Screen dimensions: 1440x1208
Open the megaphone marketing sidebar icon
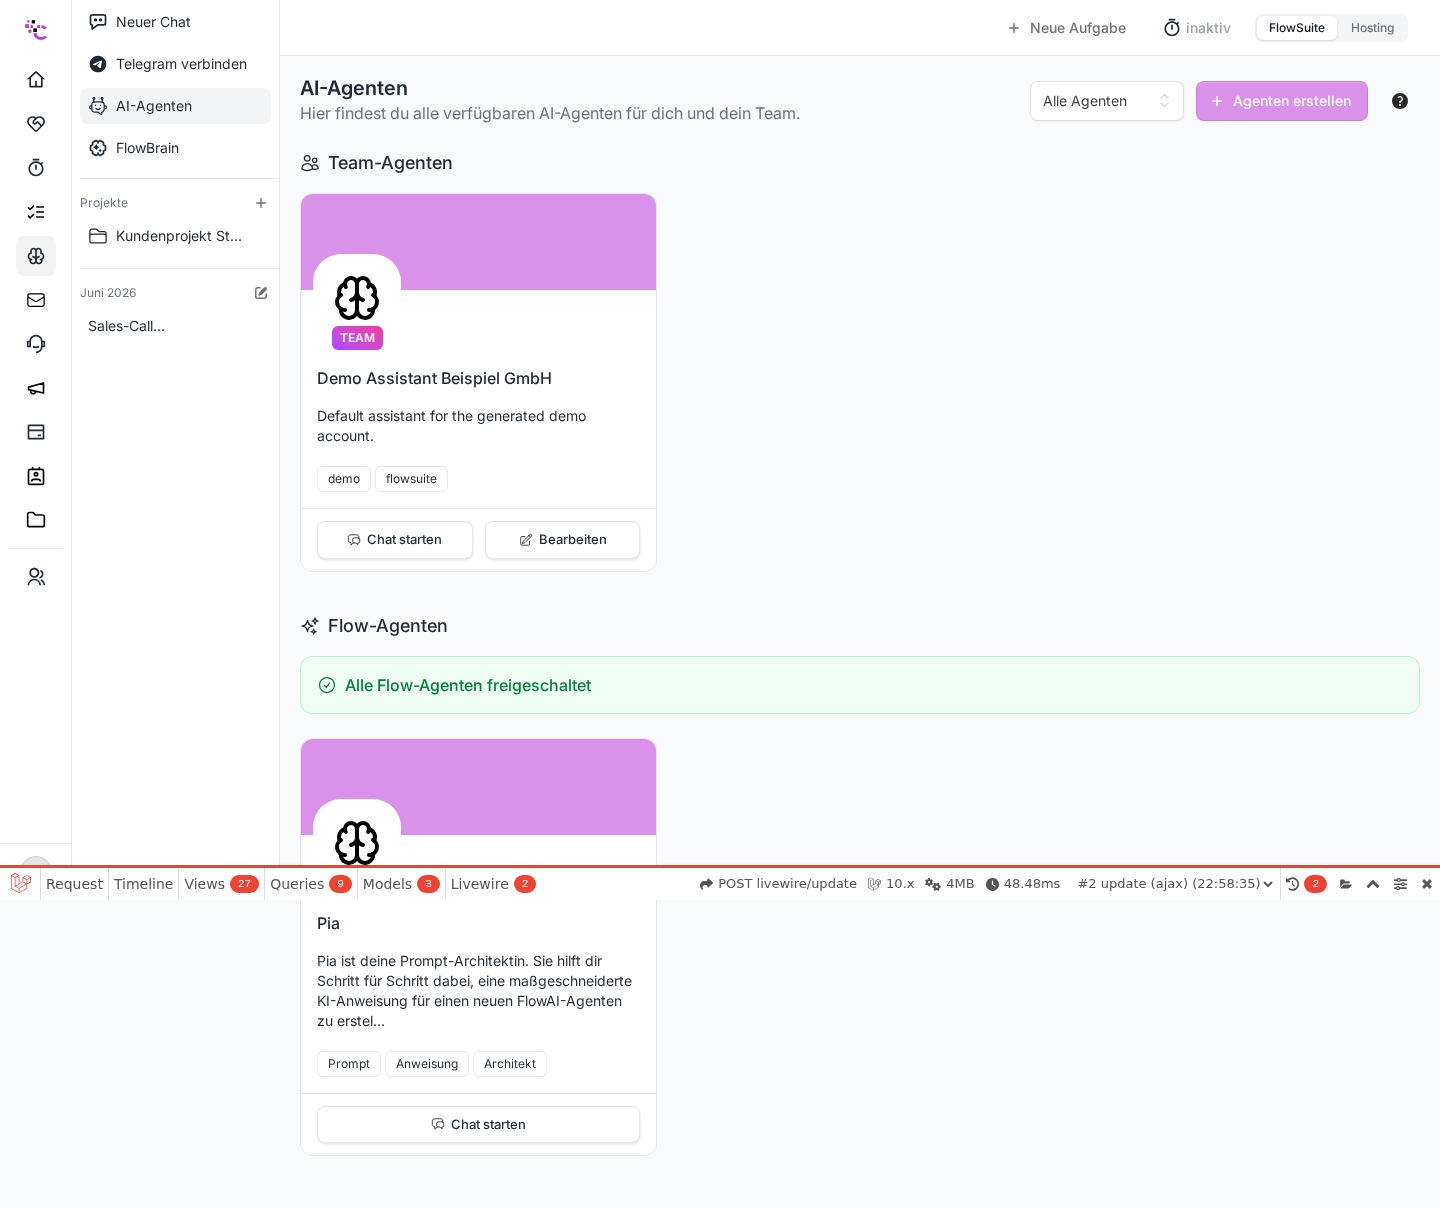click(36, 388)
